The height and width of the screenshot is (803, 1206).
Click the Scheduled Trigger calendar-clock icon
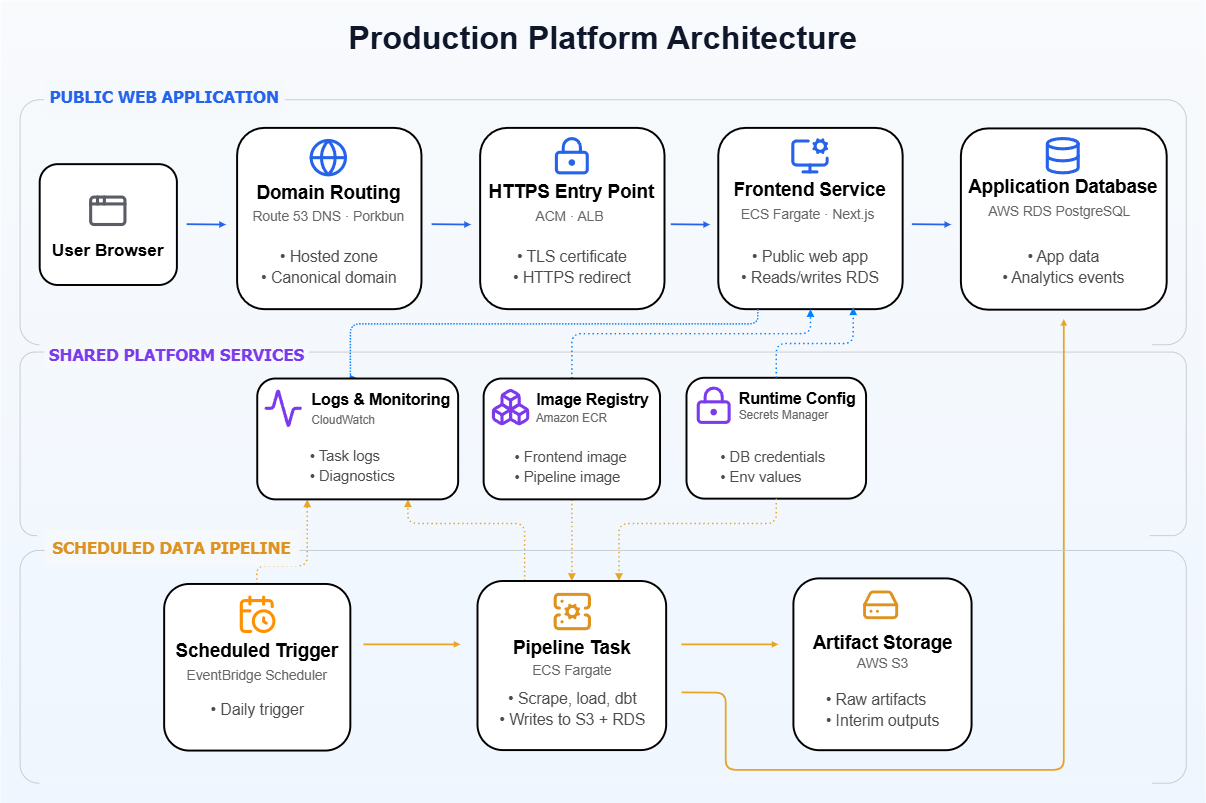pyautogui.click(x=257, y=614)
